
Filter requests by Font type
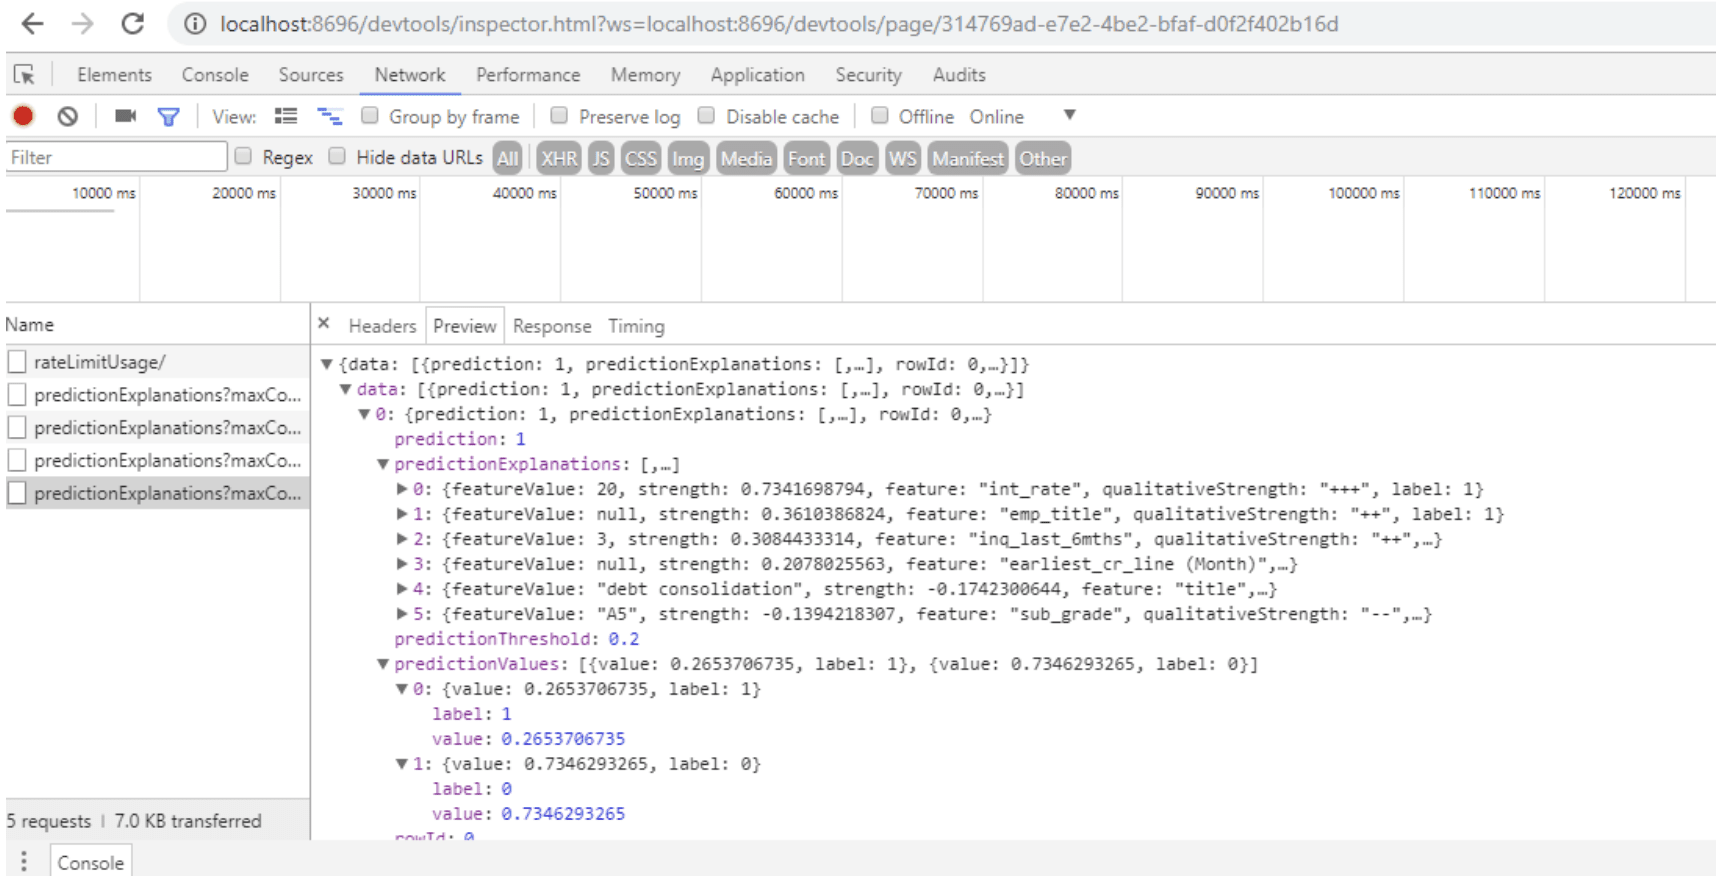tap(806, 158)
